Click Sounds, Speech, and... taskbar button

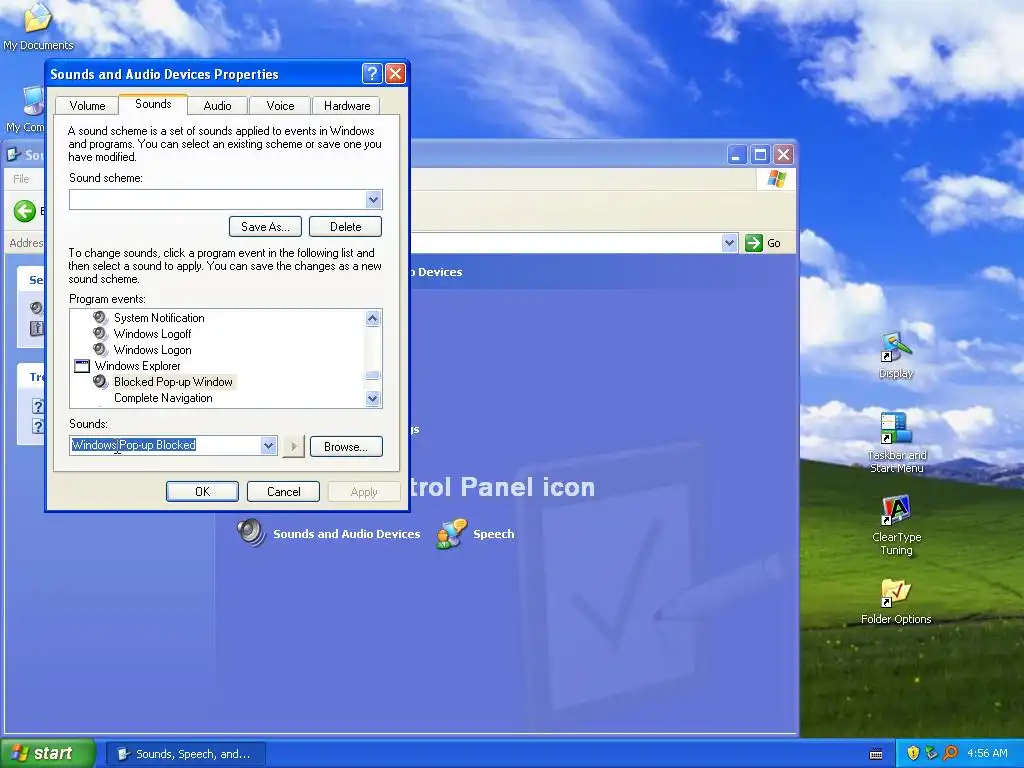pyautogui.click(x=185, y=754)
